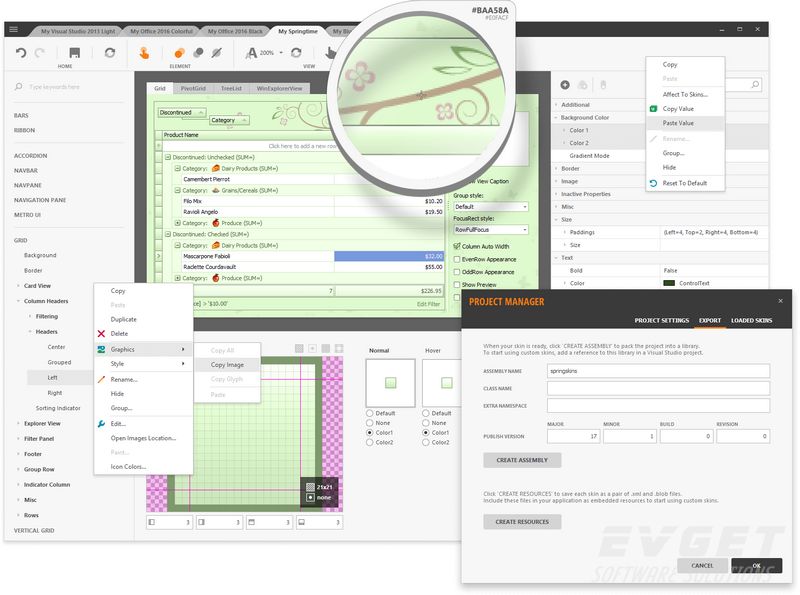The image size is (800, 595).
Task: Select Color2 radio under Hover state
Action: (x=426, y=442)
